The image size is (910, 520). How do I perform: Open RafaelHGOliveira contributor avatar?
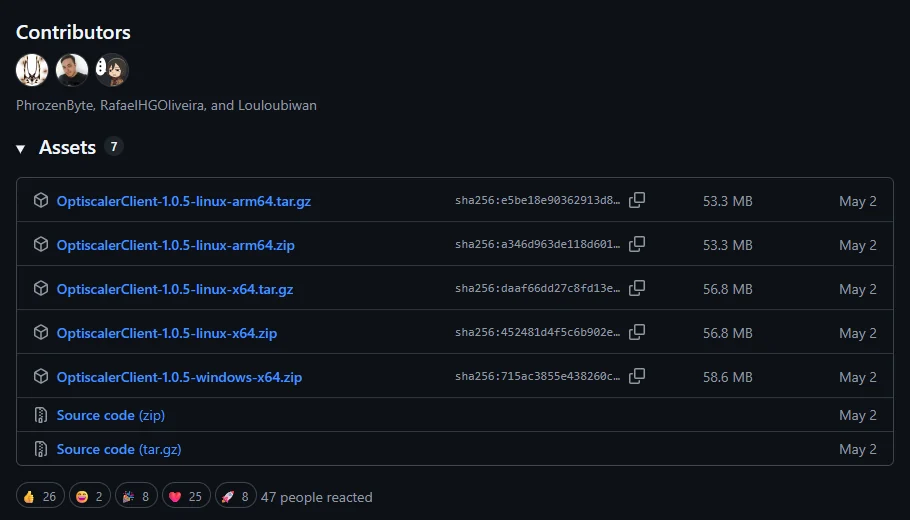[x=72, y=70]
